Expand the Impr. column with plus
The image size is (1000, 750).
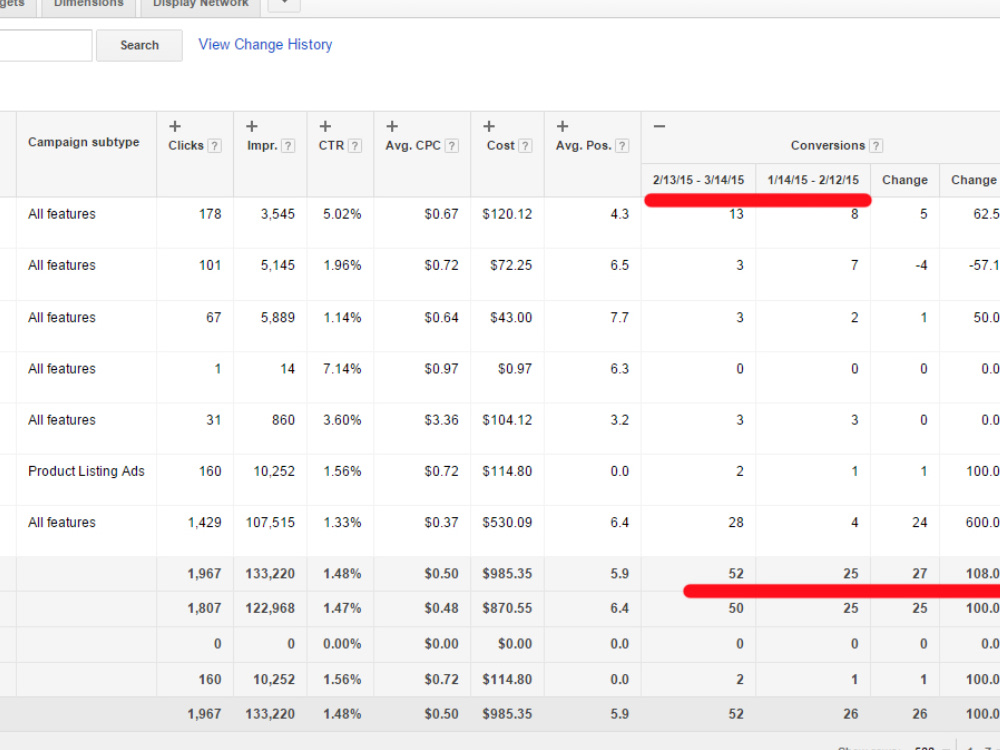click(252, 126)
